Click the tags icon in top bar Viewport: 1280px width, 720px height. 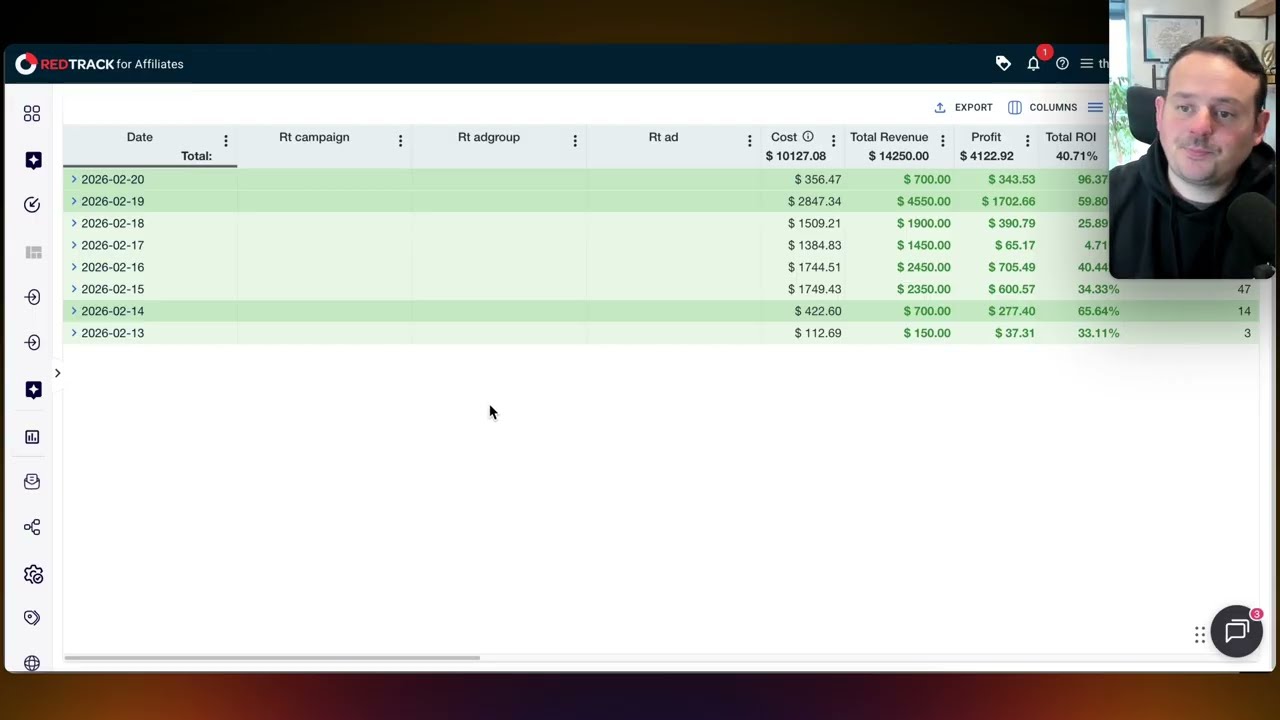1003,63
